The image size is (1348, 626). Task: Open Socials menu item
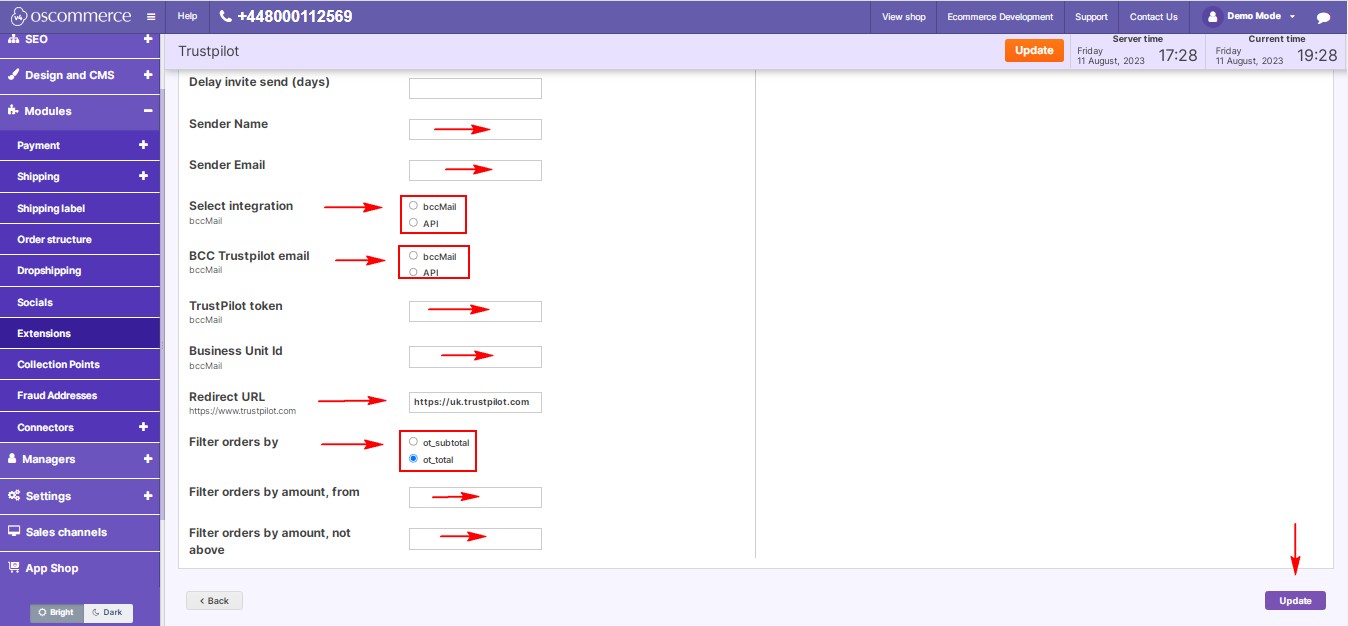point(80,302)
